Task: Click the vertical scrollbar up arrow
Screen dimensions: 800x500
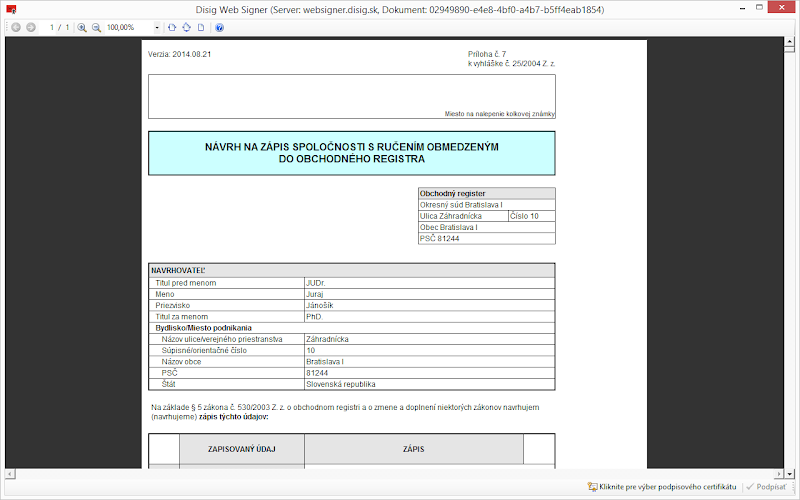Action: (x=789, y=41)
